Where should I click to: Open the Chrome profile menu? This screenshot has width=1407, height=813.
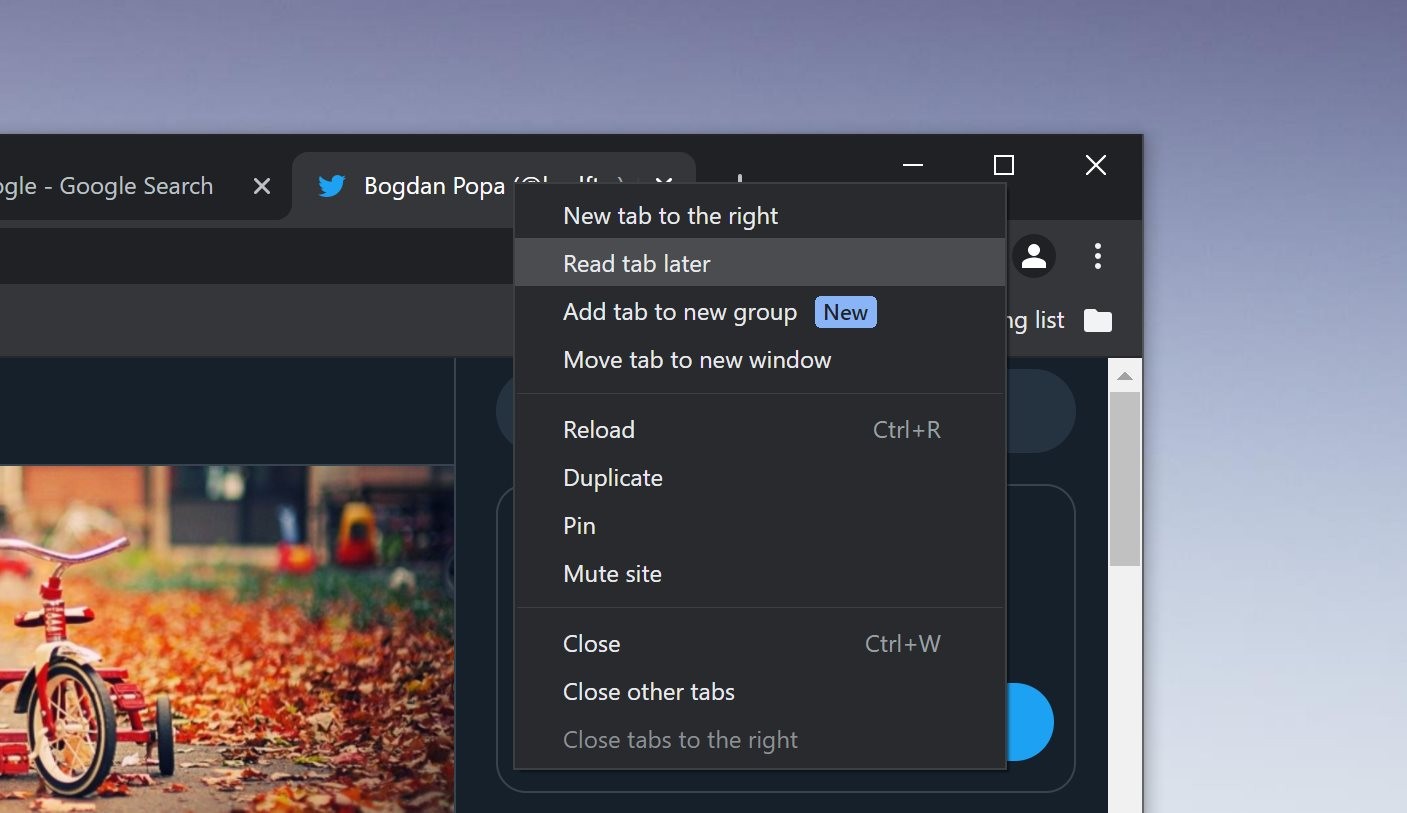pyautogui.click(x=1034, y=256)
